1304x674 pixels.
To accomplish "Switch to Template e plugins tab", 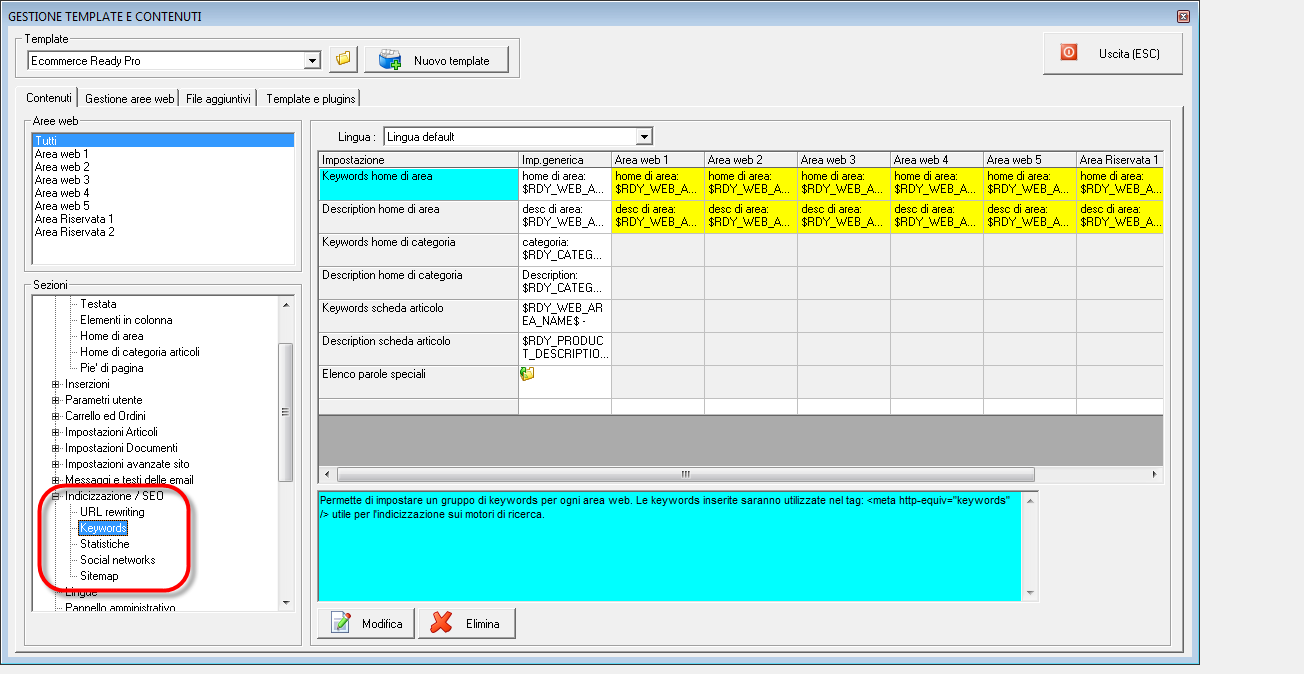I will coord(309,98).
